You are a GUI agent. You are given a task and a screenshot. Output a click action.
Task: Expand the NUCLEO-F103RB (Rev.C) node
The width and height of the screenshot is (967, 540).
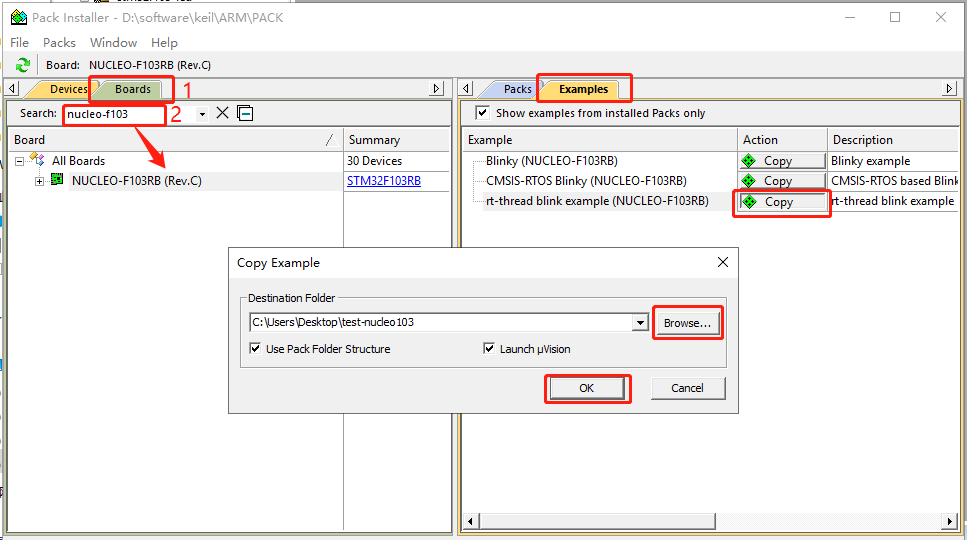(x=39, y=181)
